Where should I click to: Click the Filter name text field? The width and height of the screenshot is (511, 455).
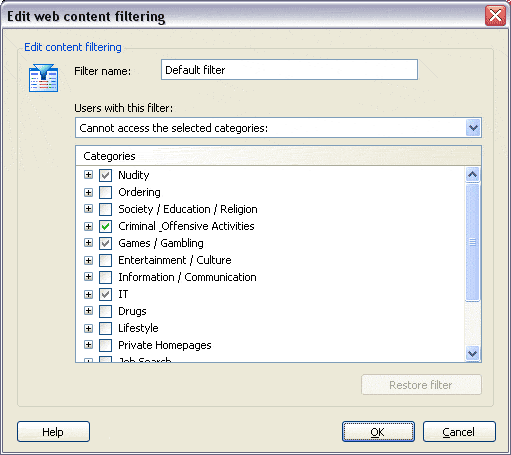coord(289,70)
